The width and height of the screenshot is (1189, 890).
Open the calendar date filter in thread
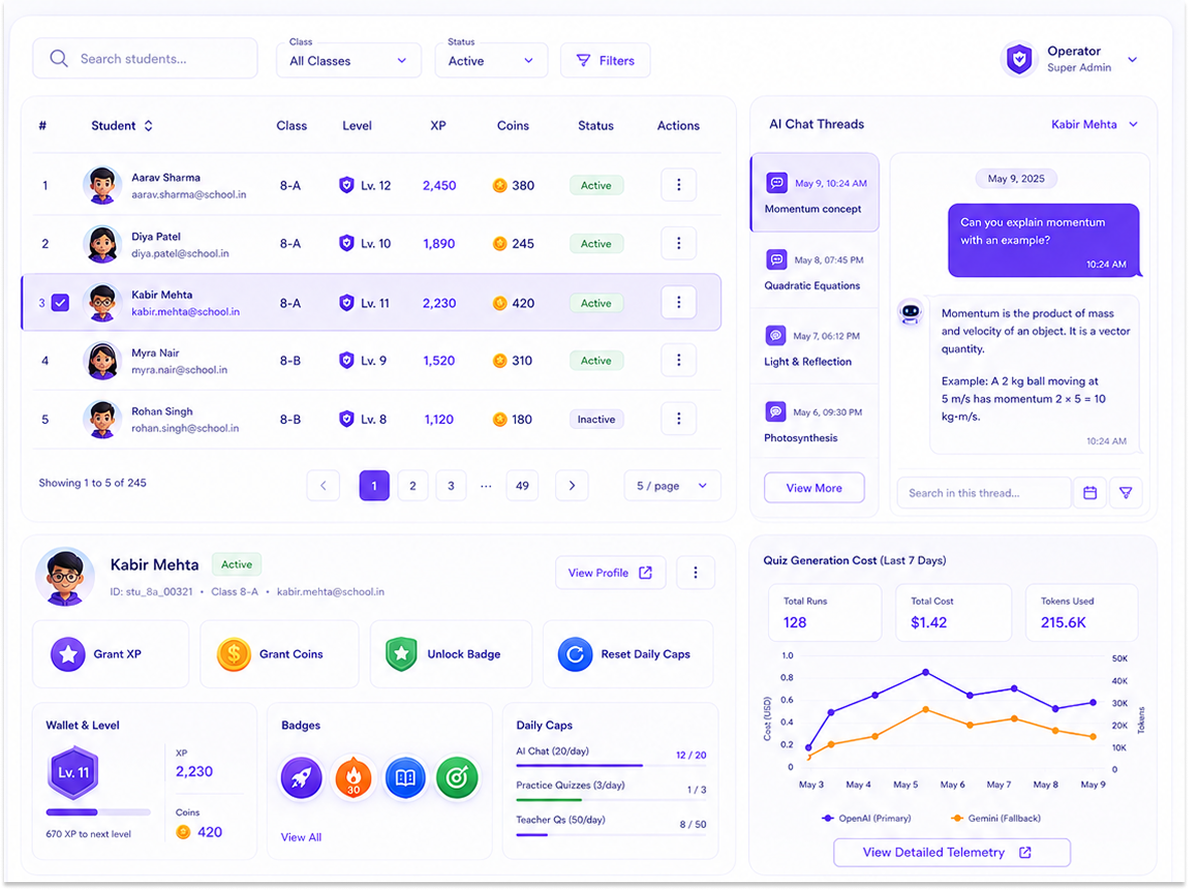tap(1090, 493)
